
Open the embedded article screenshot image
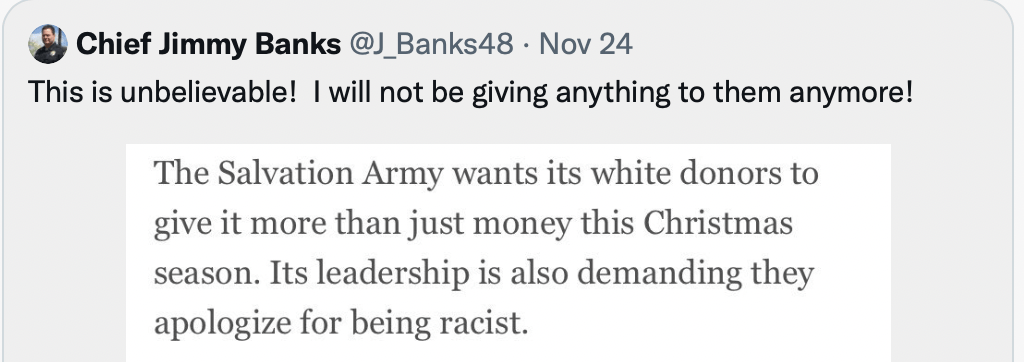(x=508, y=253)
